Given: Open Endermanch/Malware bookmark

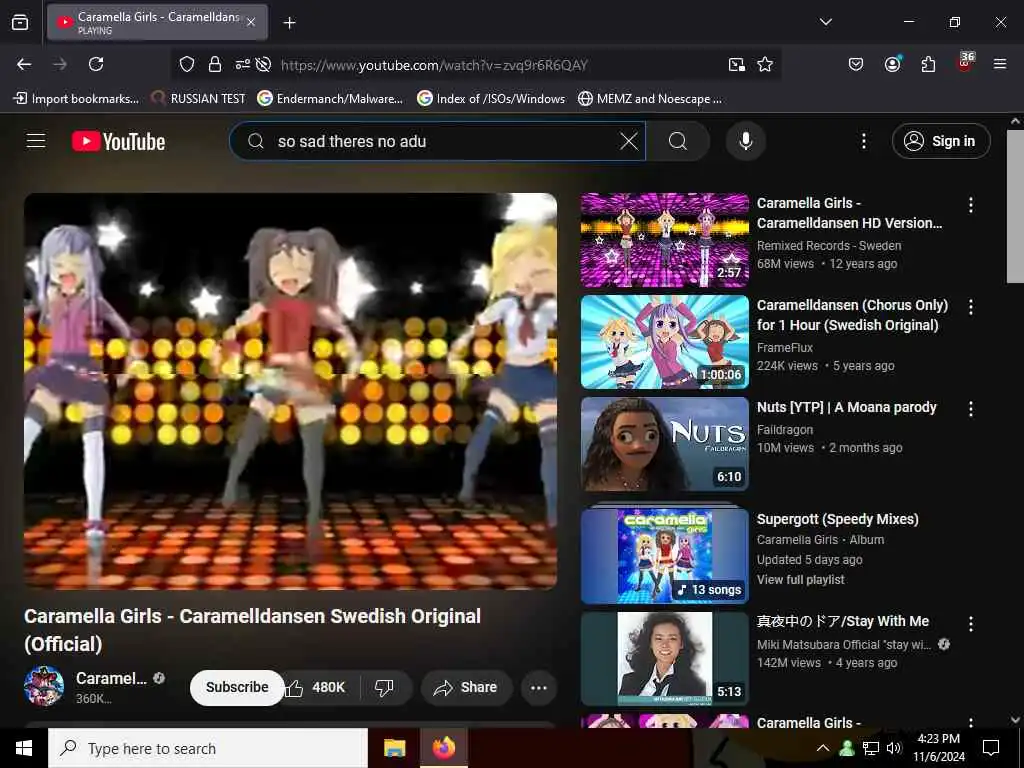Looking at the screenshot, I should (330, 99).
